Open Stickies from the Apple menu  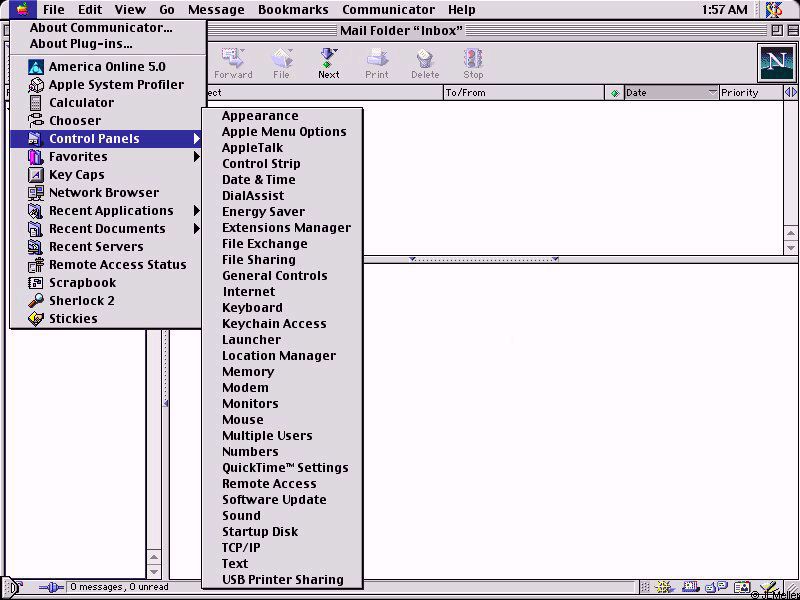point(73,318)
